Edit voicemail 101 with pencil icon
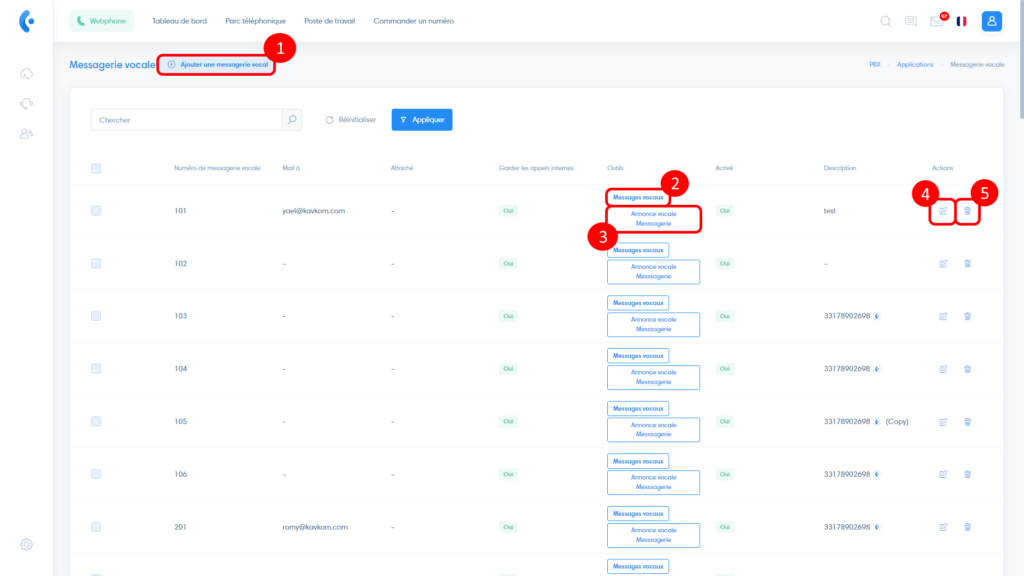Screen dimensions: 1024x576 (x=942, y=211)
